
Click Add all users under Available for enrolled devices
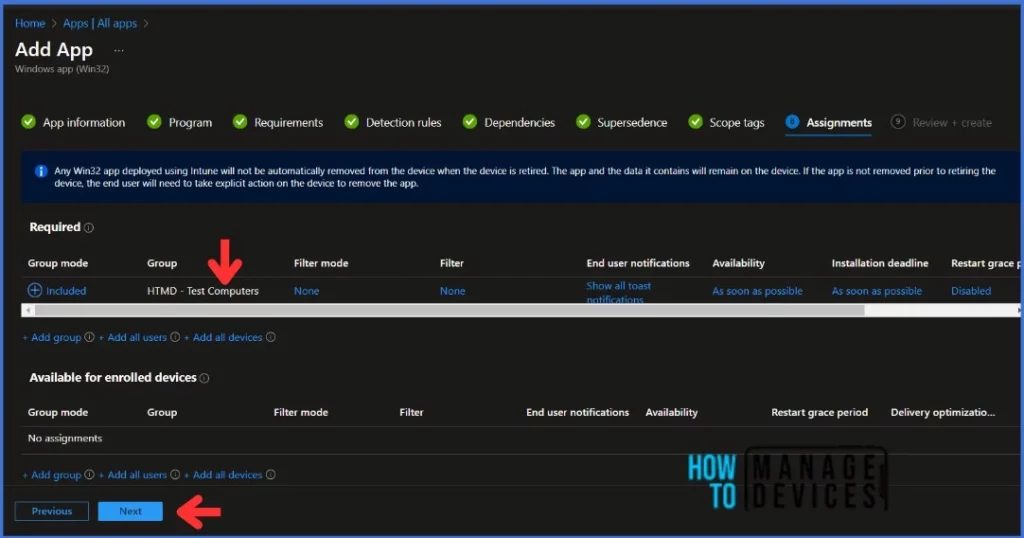click(x=133, y=475)
